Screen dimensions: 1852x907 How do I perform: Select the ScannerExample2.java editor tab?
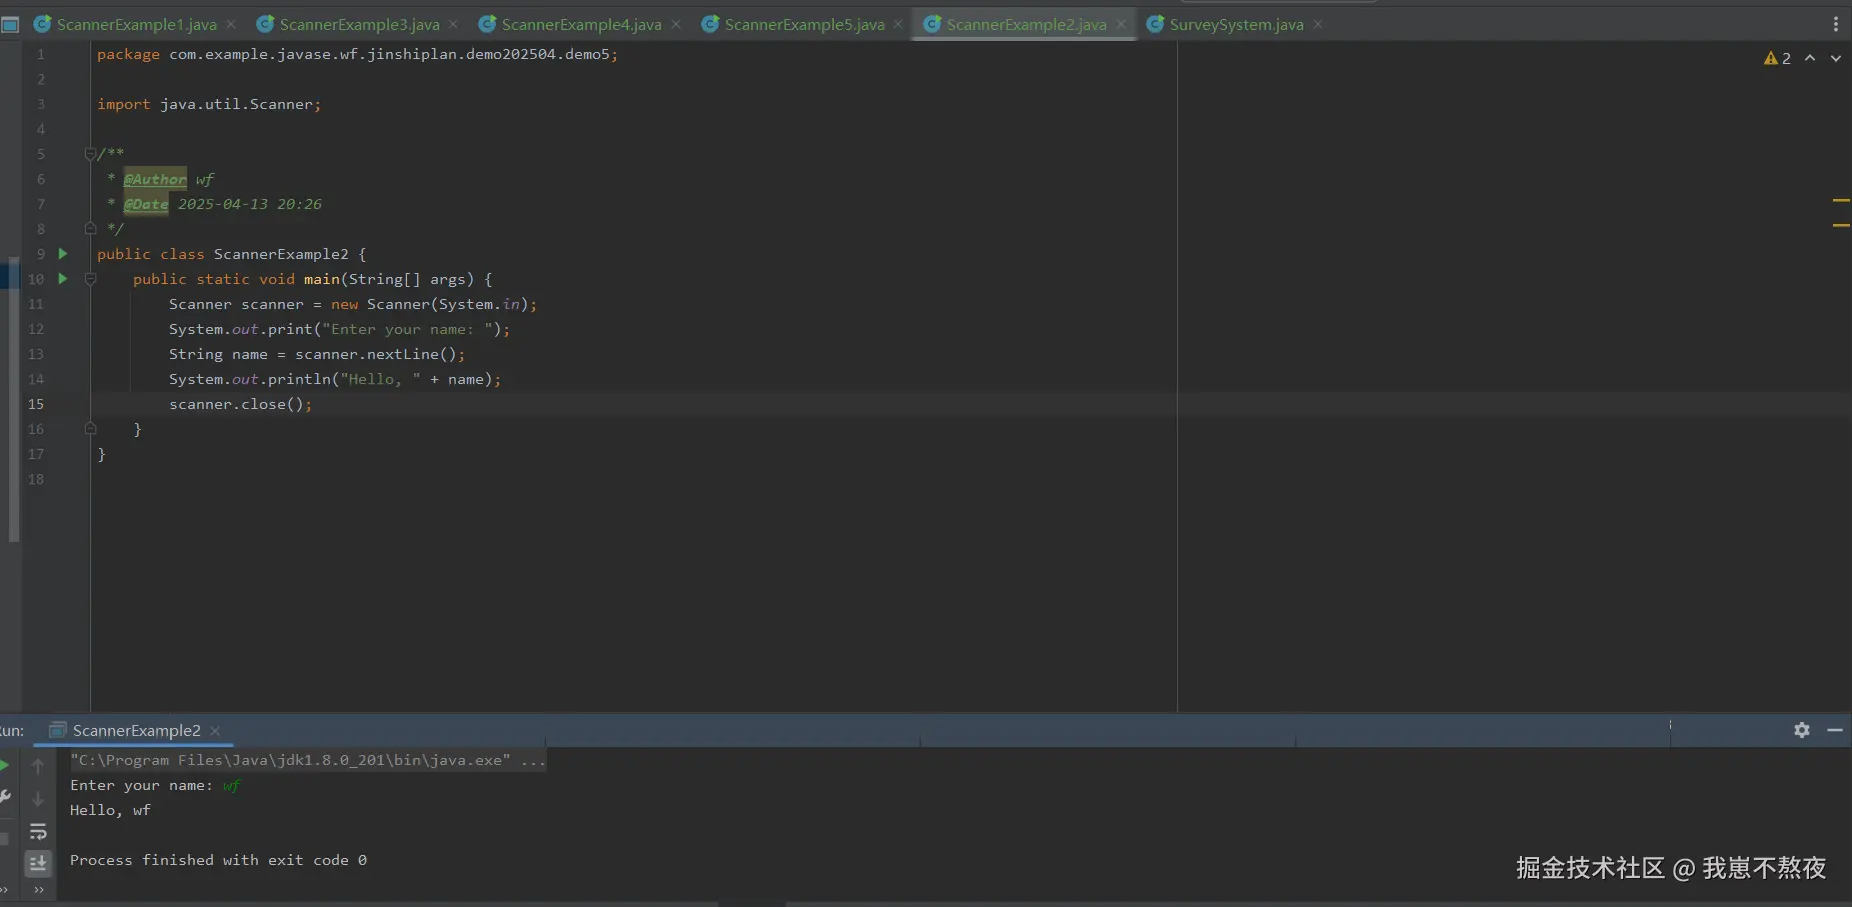click(1026, 24)
